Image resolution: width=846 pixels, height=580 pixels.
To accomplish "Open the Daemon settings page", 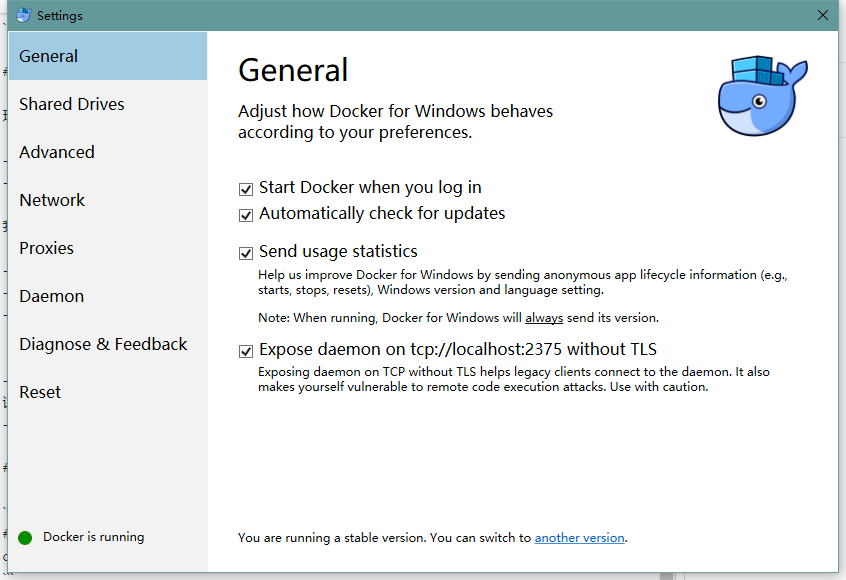I will click(x=51, y=296).
